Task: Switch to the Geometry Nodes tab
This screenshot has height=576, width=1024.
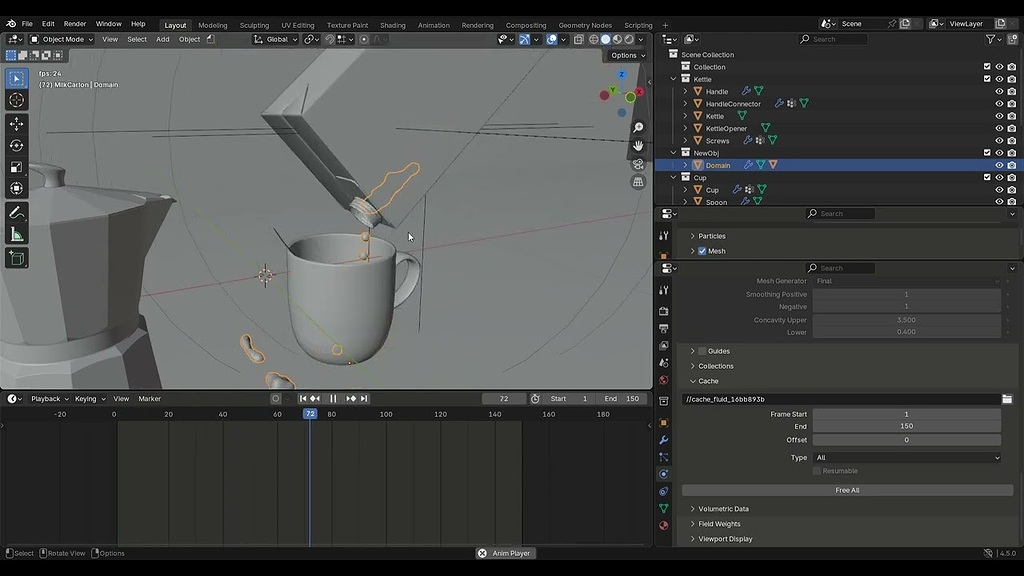Action: [x=585, y=25]
